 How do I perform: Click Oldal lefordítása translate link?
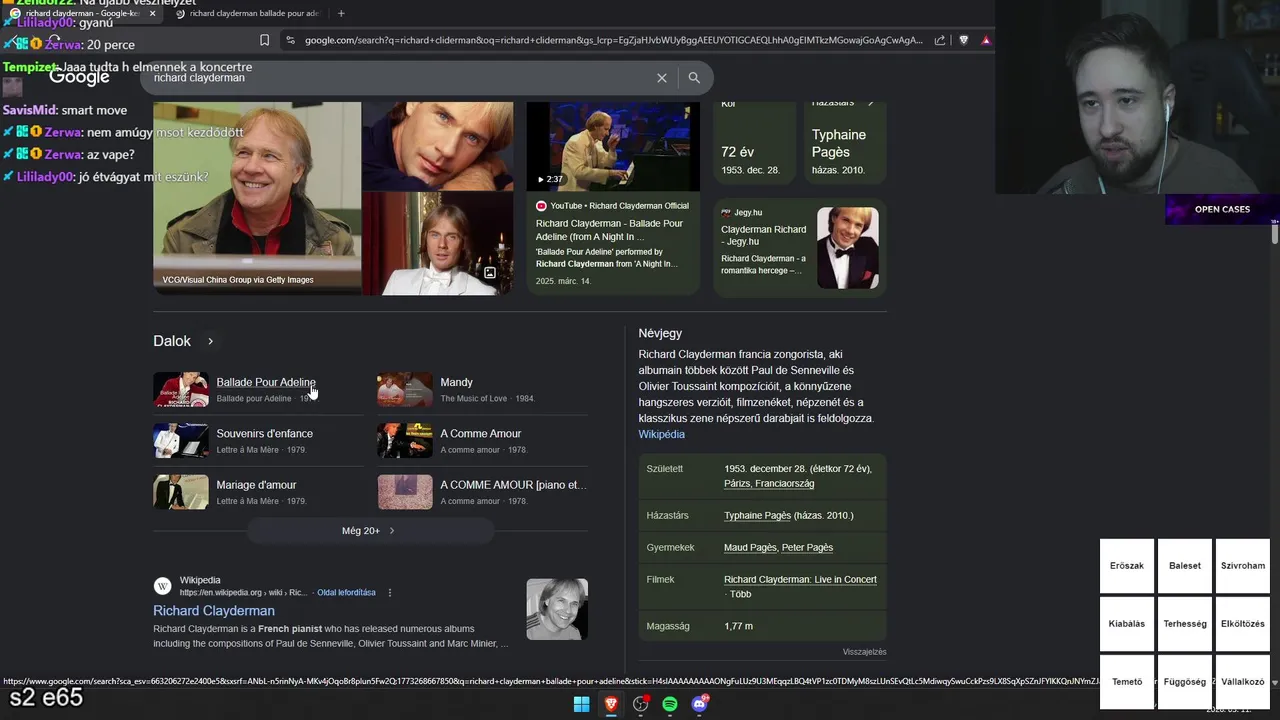pyautogui.click(x=346, y=592)
